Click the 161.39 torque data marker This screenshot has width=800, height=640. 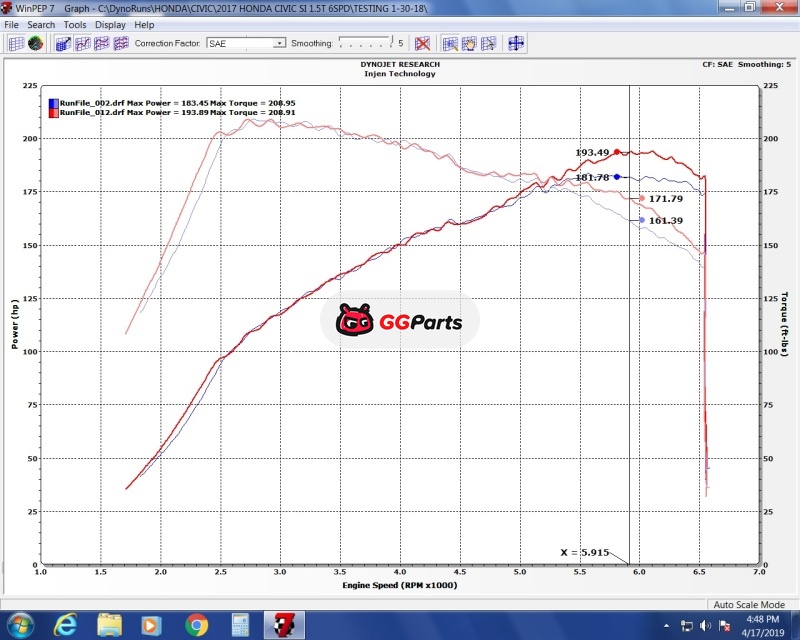pos(641,220)
